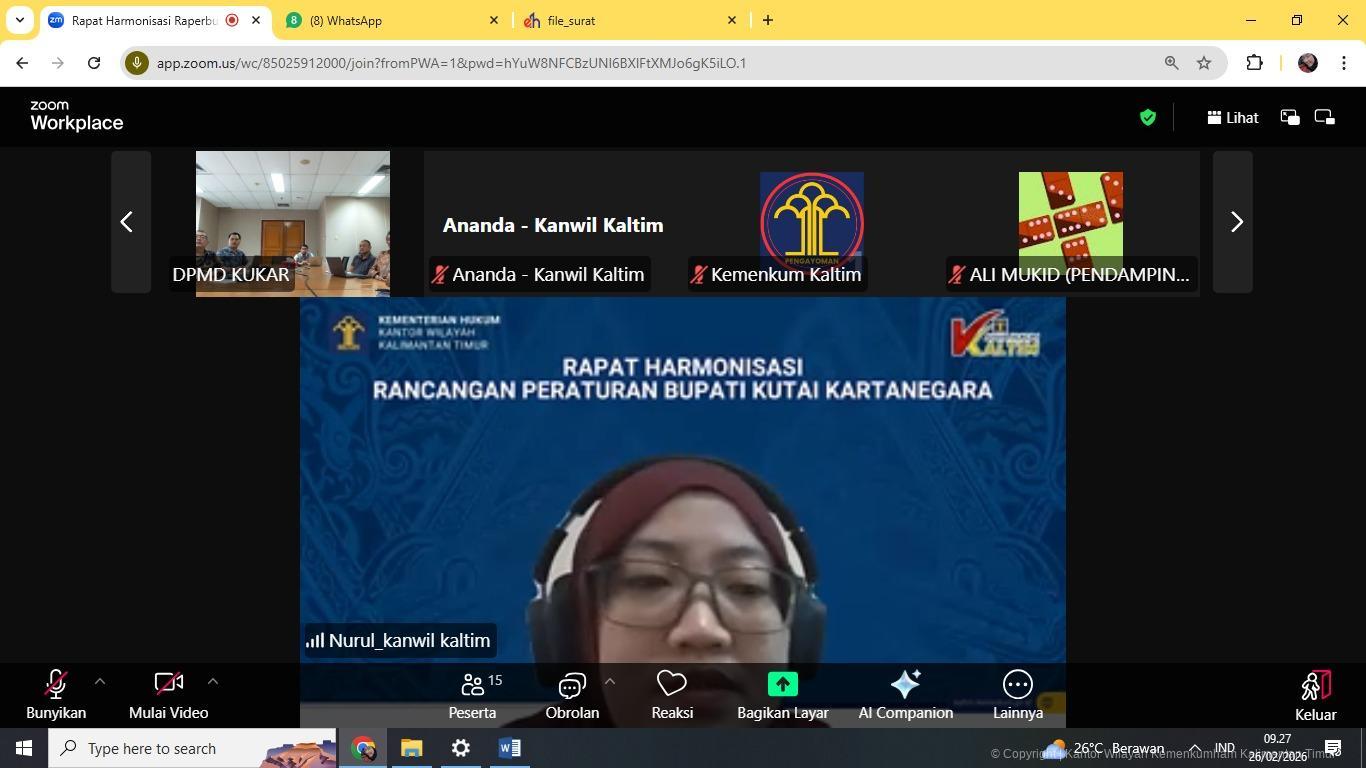Open the Obrolan chat panel
Viewport: 1366px width, 768px height.
pyautogui.click(x=571, y=694)
